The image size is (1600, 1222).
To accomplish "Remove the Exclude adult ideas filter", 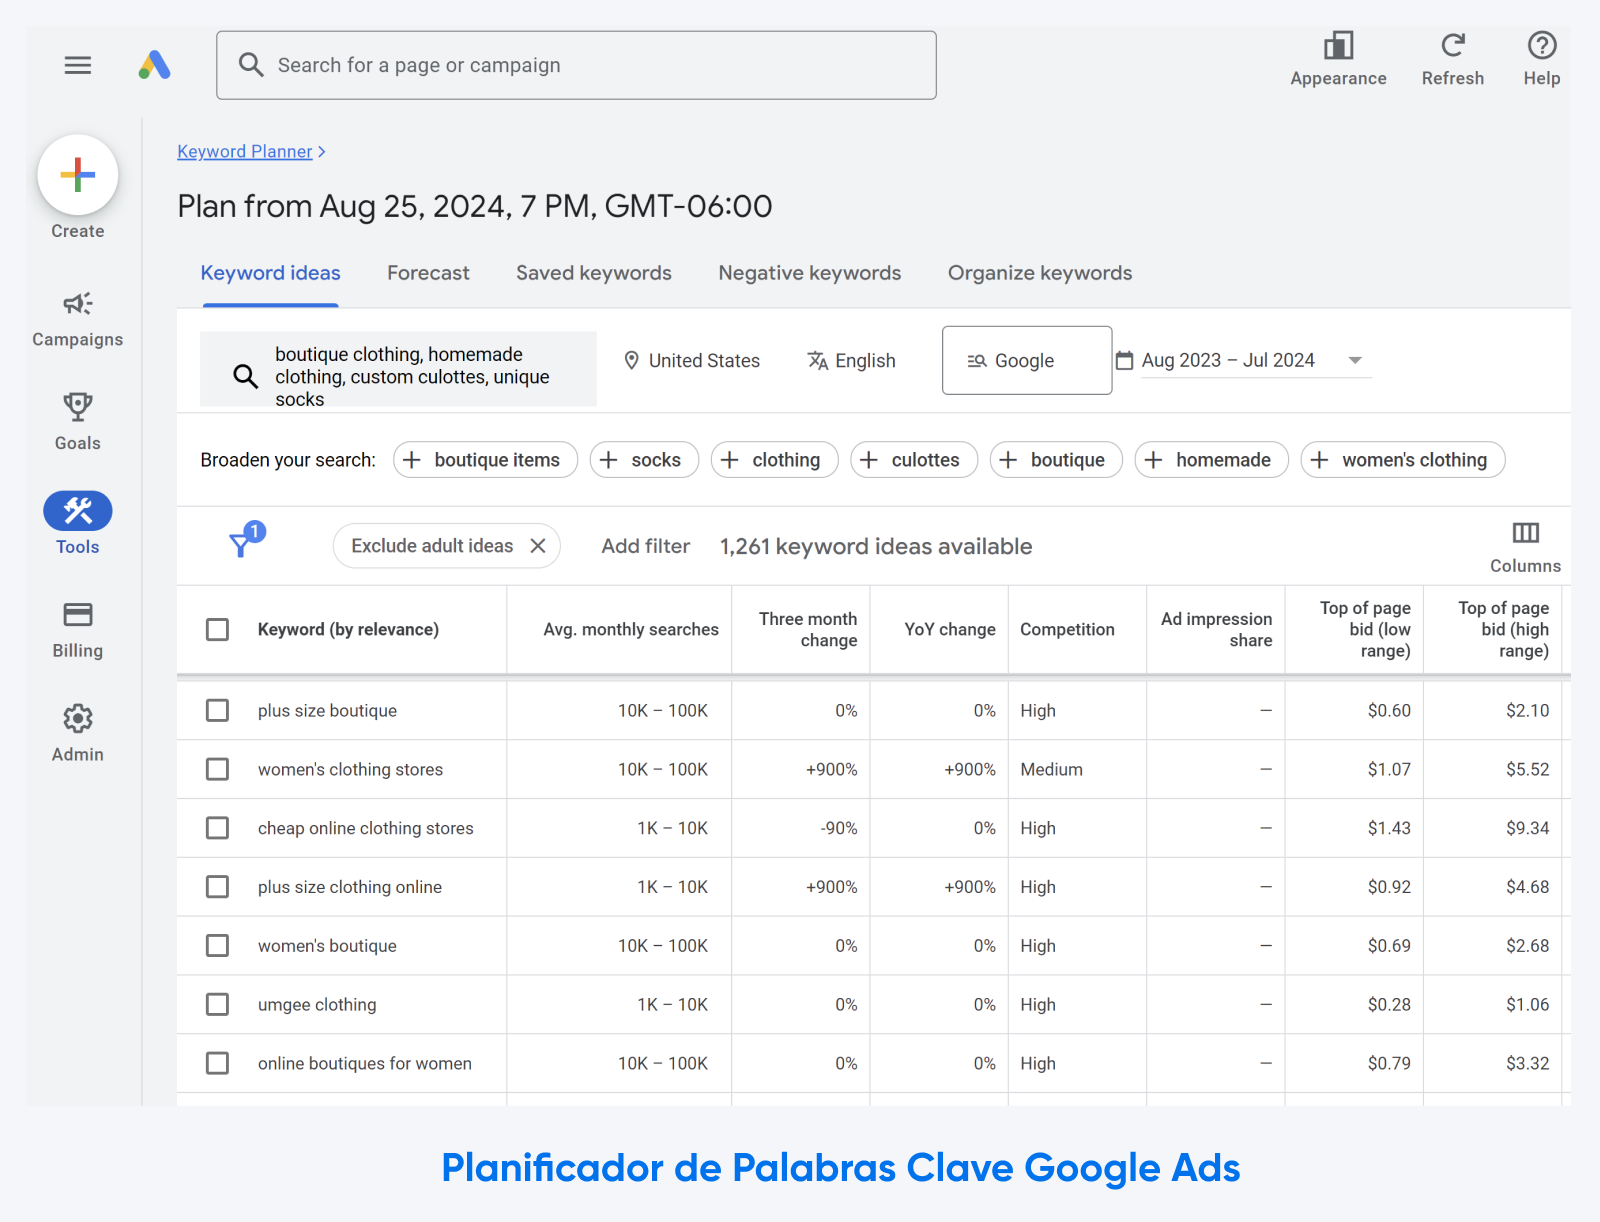I will tap(538, 546).
